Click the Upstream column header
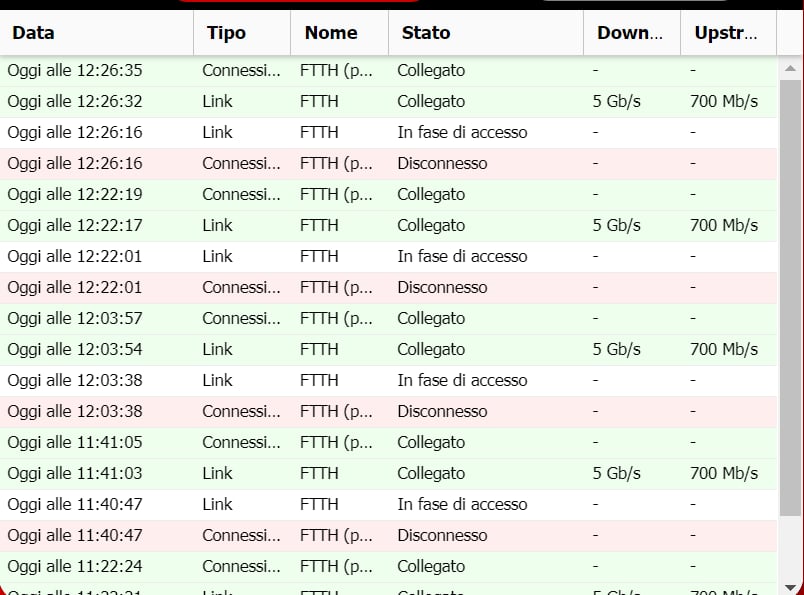This screenshot has width=804, height=595. [x=726, y=33]
